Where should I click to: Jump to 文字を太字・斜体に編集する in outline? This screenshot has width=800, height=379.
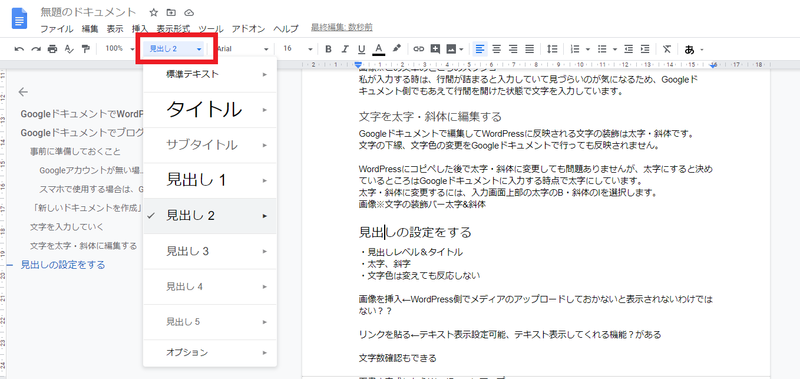pos(83,245)
